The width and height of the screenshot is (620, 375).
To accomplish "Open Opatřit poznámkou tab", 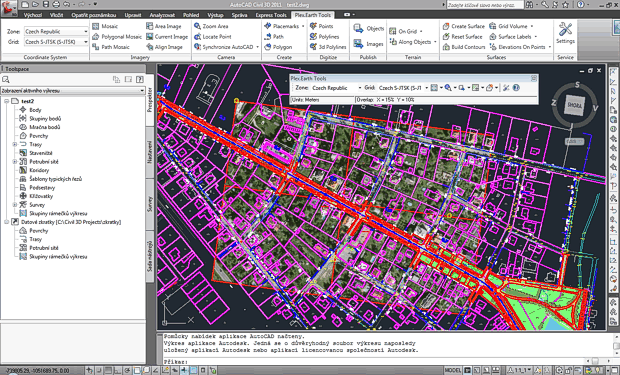I will point(94,15).
